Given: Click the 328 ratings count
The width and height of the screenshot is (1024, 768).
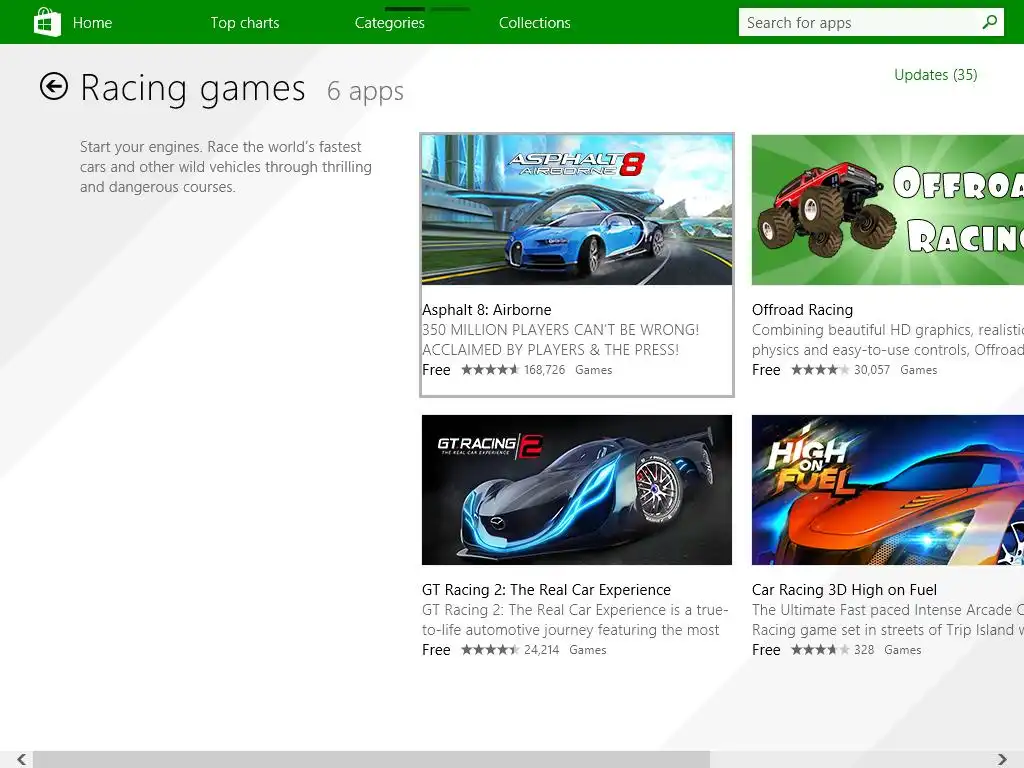Looking at the screenshot, I should (x=864, y=650).
